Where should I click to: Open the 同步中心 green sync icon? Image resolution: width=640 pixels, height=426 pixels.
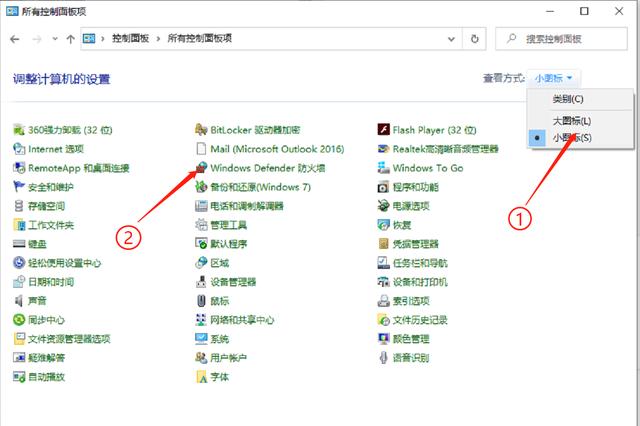[x=19, y=320]
